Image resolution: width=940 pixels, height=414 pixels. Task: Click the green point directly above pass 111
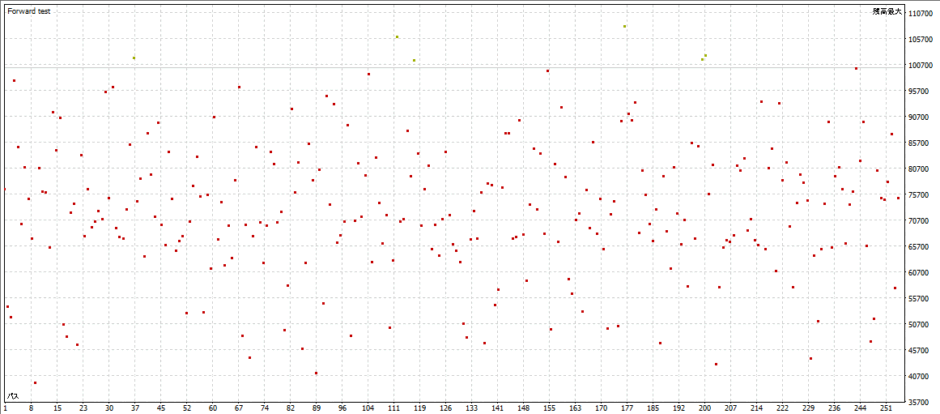tap(396, 37)
